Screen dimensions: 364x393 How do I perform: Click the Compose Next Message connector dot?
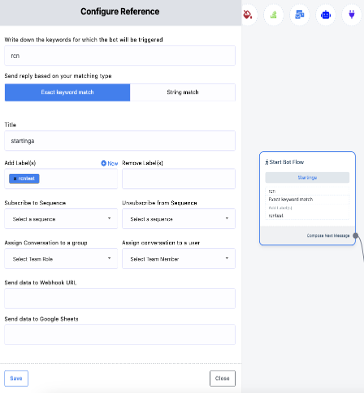pos(356,236)
